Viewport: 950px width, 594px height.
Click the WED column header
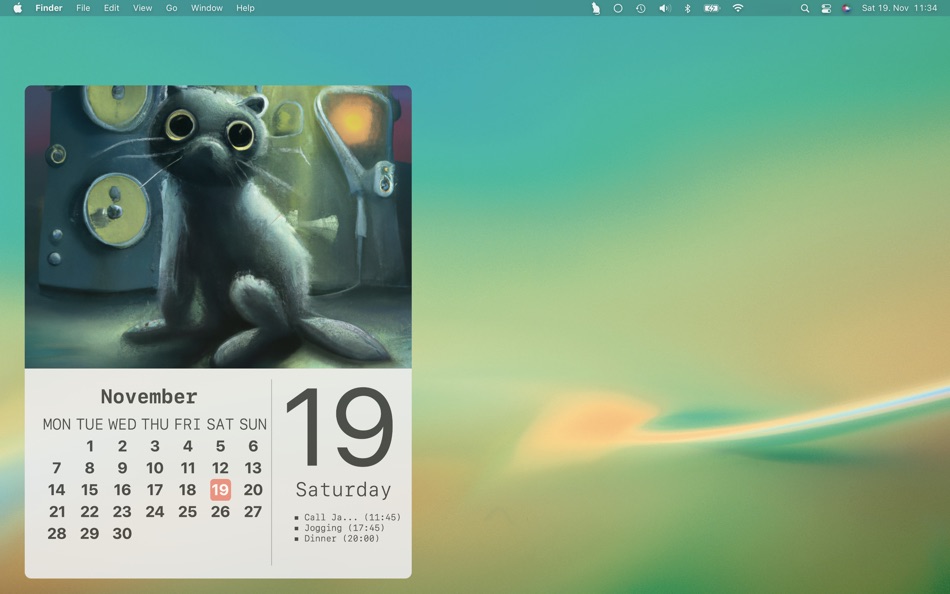coord(122,424)
